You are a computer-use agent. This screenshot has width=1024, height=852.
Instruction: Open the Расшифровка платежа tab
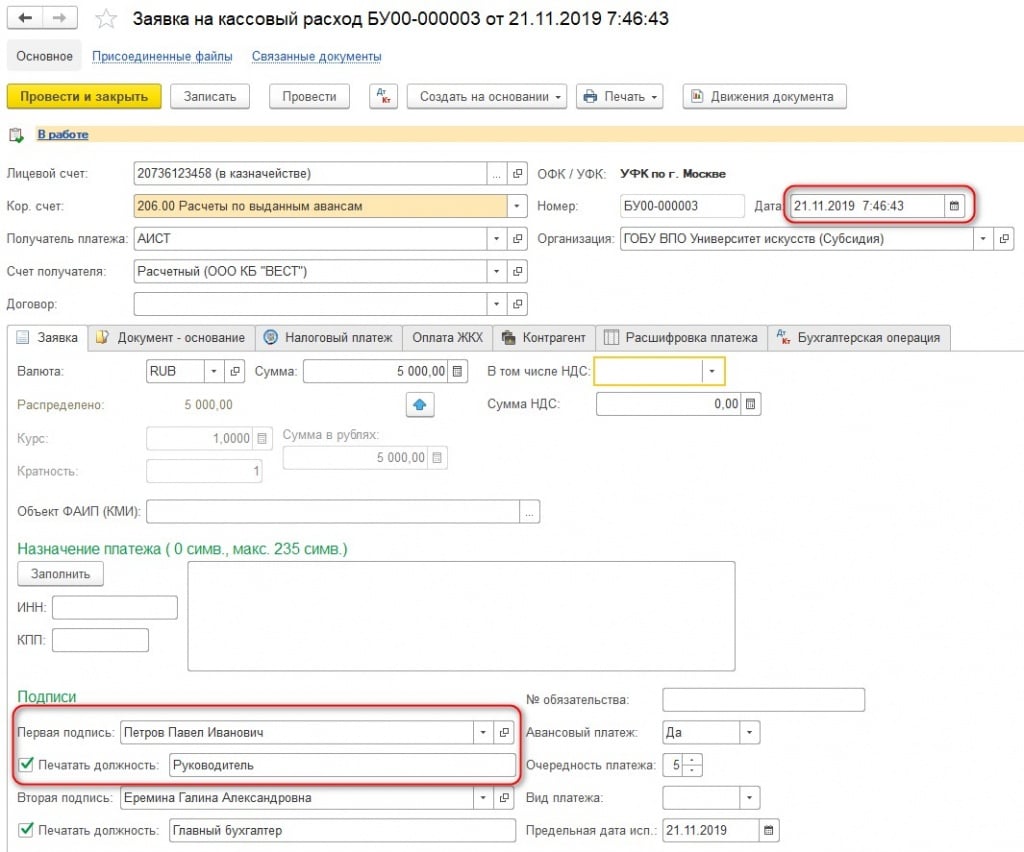coord(681,338)
